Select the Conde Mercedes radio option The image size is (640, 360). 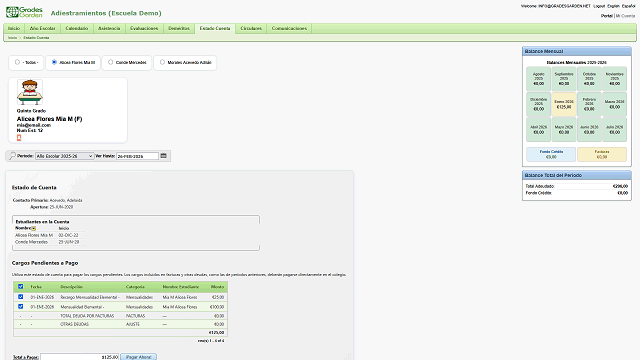110,62
